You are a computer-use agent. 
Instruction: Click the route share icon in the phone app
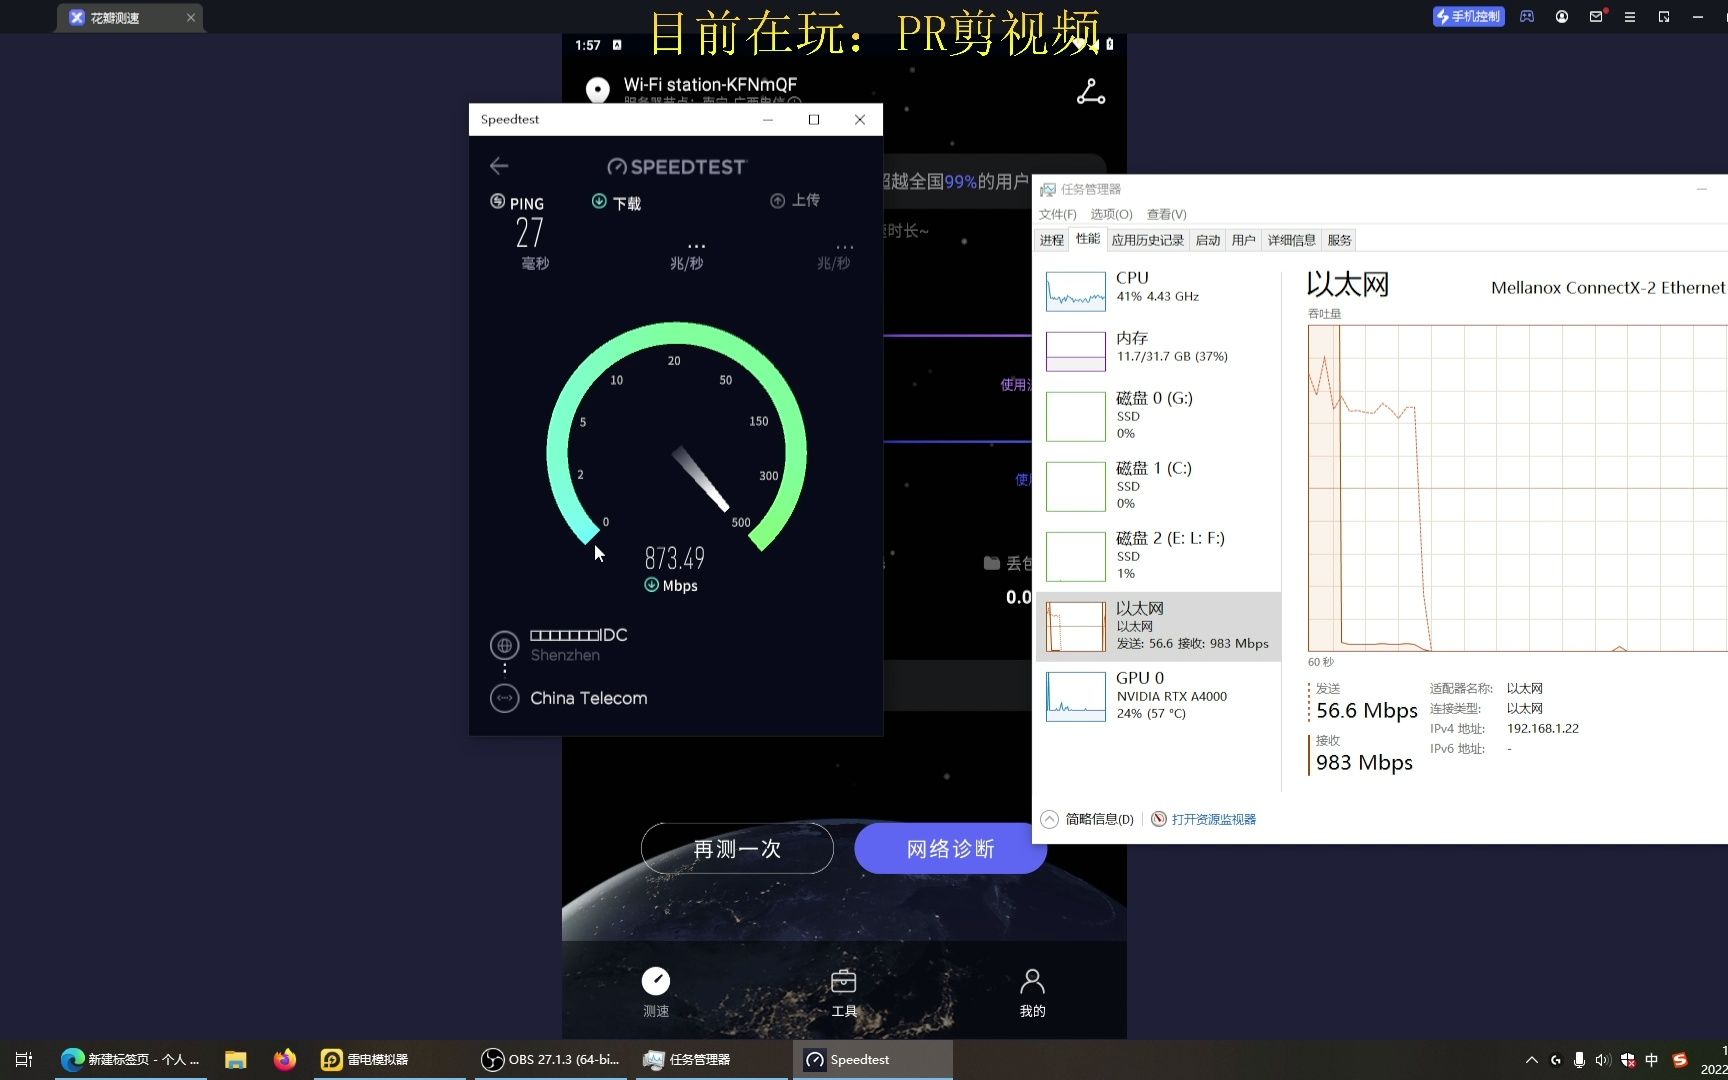click(1091, 92)
